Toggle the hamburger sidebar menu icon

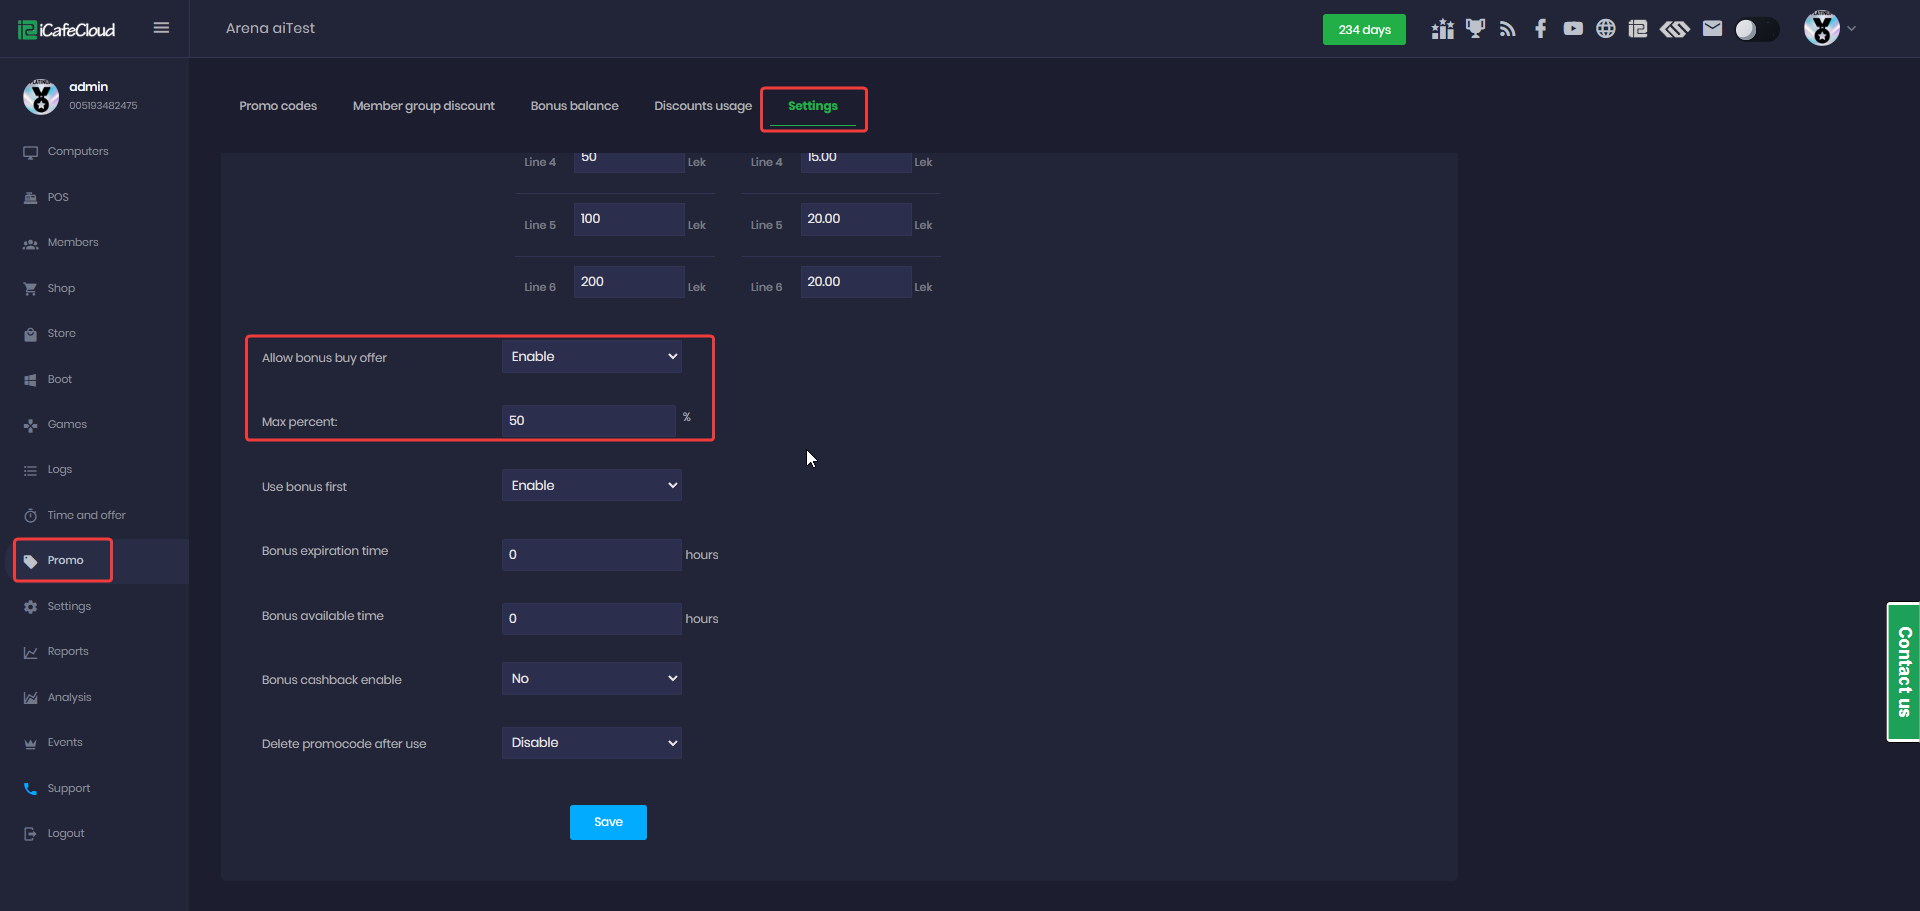coord(161,28)
